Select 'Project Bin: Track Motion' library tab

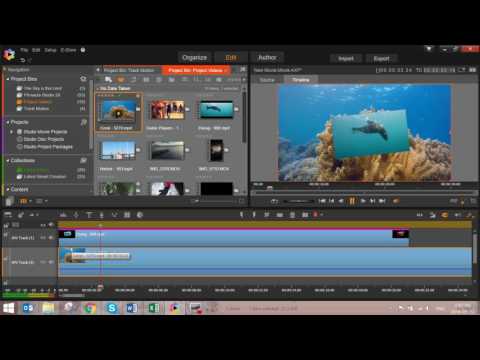coord(129,70)
